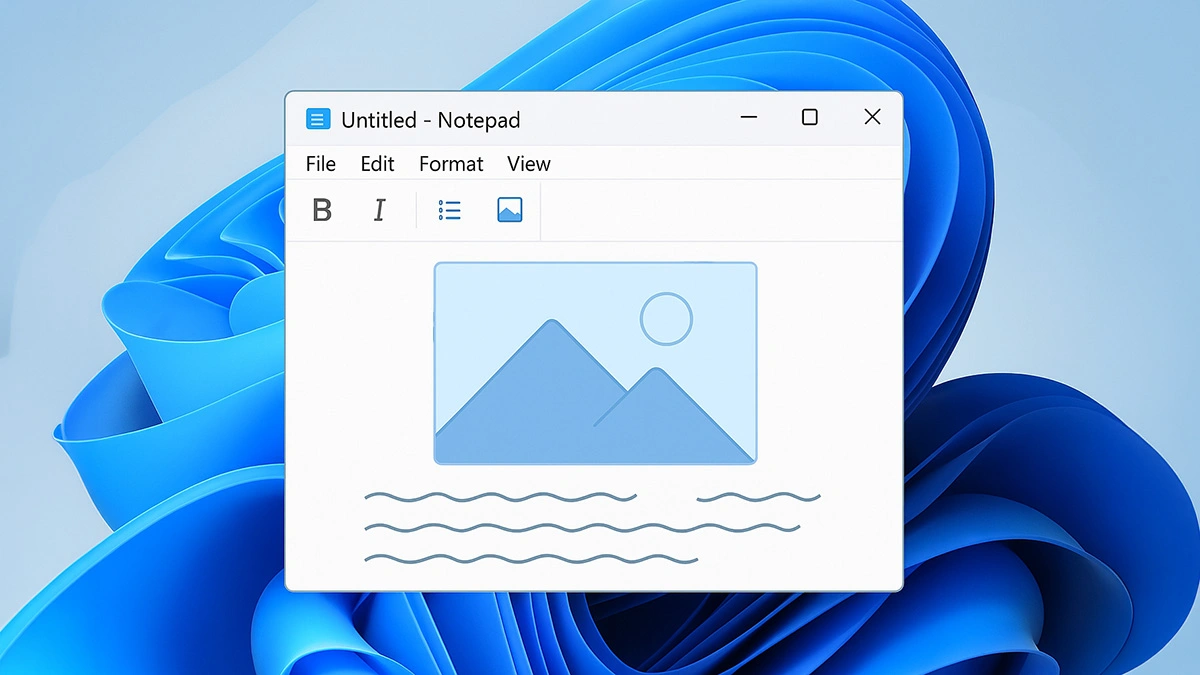This screenshot has height=675, width=1200.
Task: Click the Notepad app icon in title bar
Action: pos(318,120)
